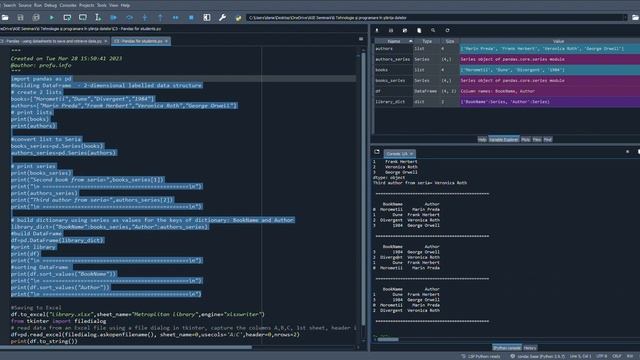Run selection or current line icon
640x360 pixels.
pyautogui.click(x=98, y=18)
